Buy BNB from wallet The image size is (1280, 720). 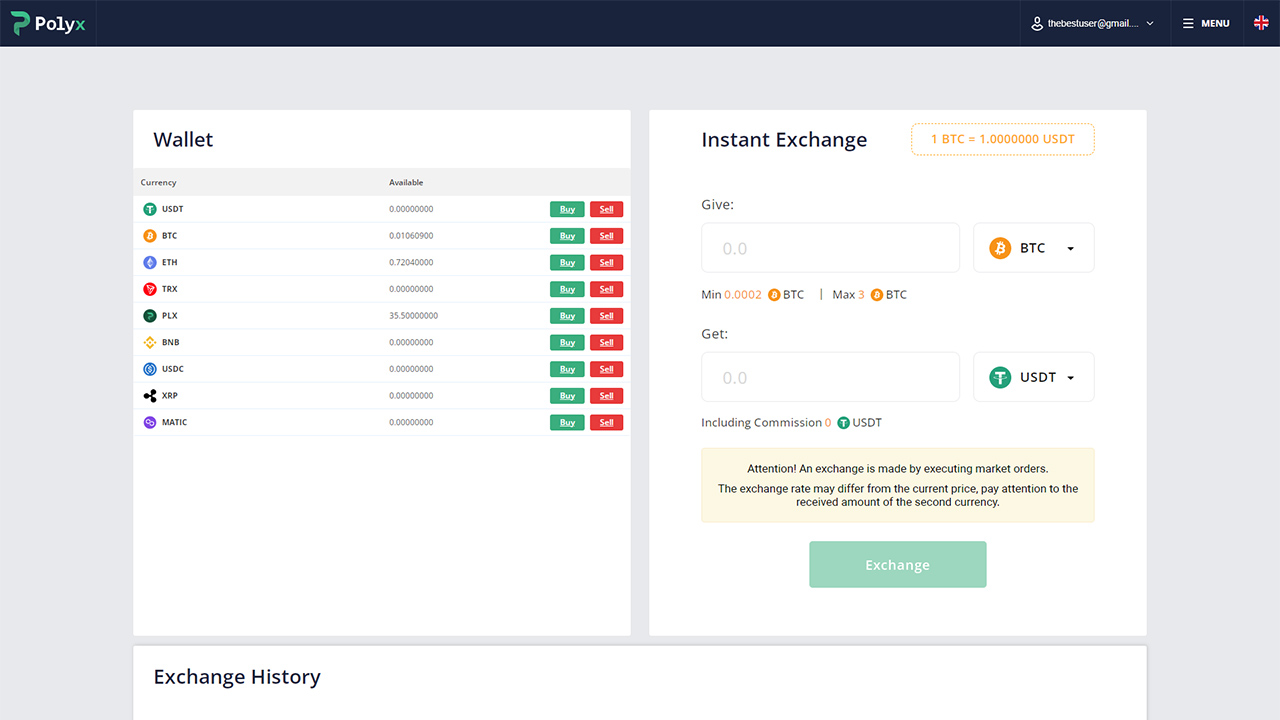click(x=567, y=342)
